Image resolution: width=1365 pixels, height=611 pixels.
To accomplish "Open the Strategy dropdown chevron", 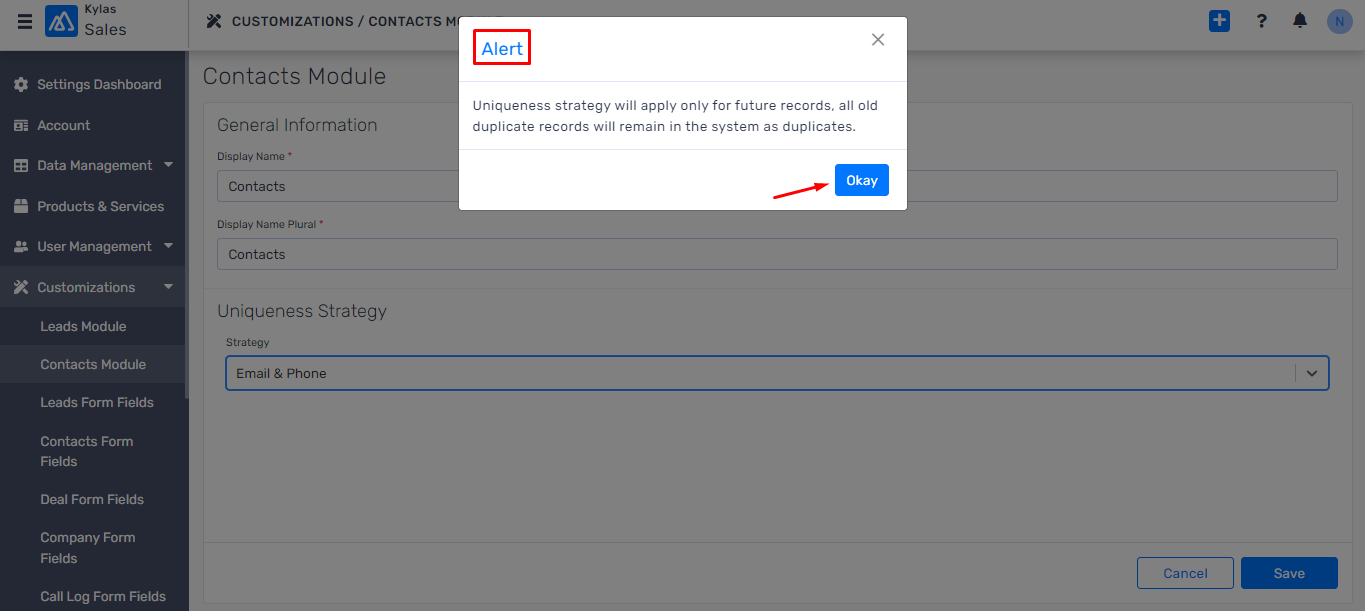I will coord(1312,373).
